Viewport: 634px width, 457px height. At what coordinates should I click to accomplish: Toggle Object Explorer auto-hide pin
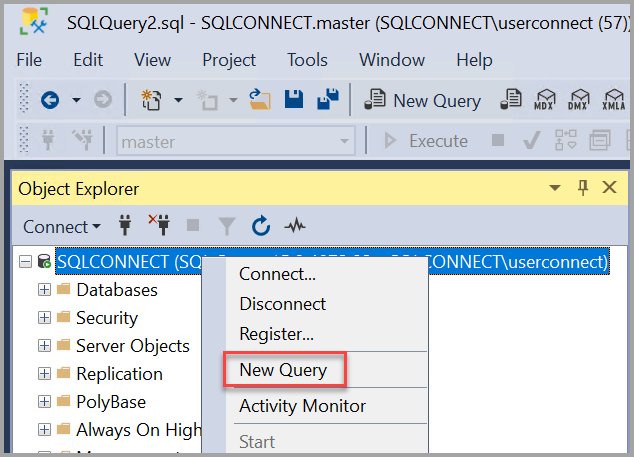(583, 188)
